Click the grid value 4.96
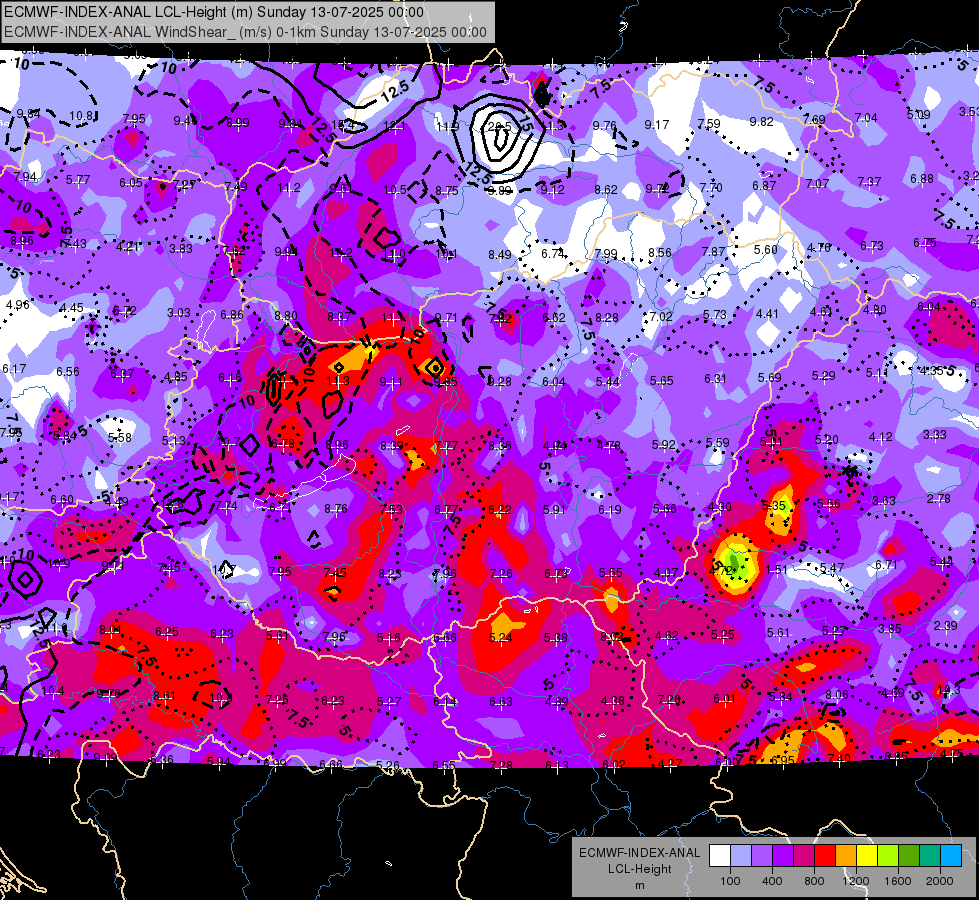The image size is (979, 900). [17, 305]
